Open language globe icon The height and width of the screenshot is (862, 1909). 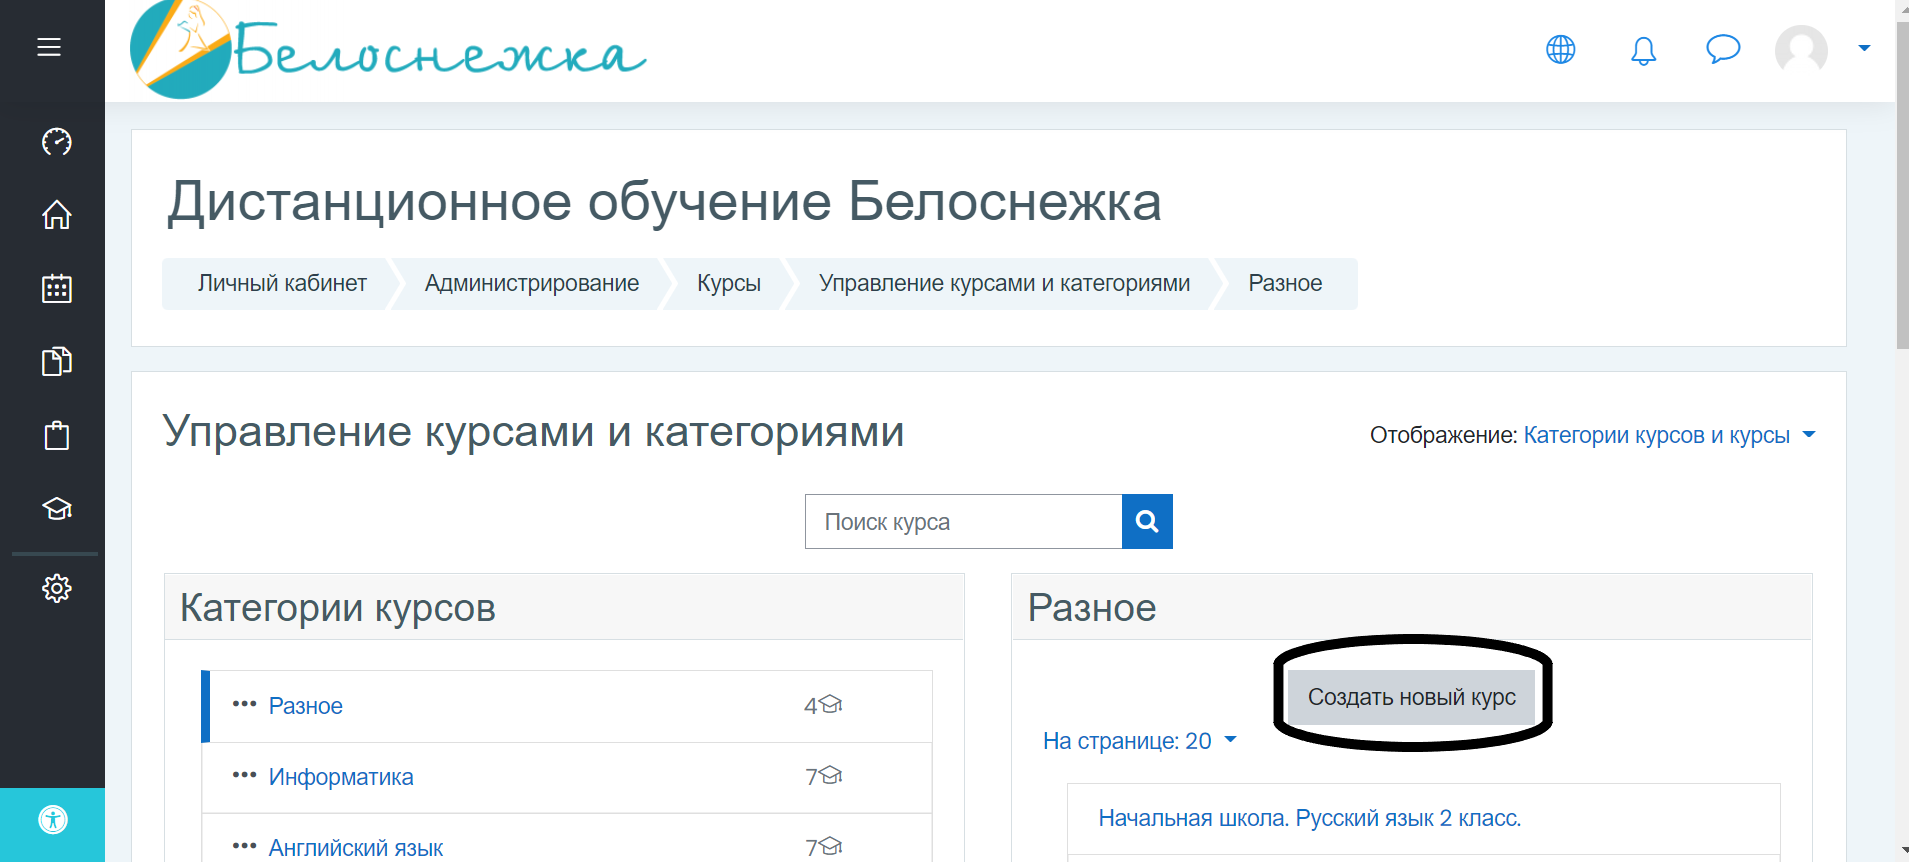pyautogui.click(x=1560, y=49)
